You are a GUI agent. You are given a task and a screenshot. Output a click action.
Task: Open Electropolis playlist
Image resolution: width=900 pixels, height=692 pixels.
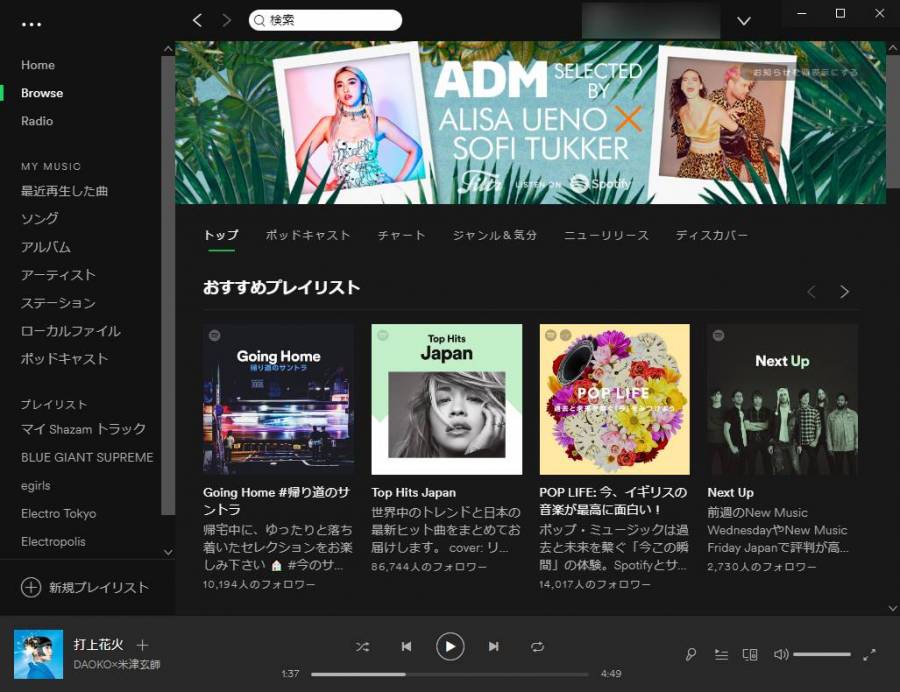[x=53, y=542]
